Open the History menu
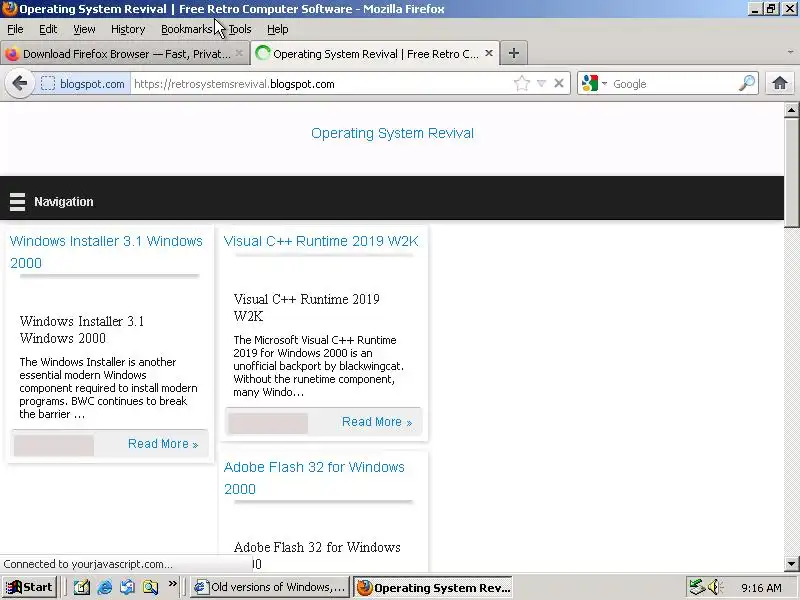This screenshot has width=800, height=600. point(128,29)
